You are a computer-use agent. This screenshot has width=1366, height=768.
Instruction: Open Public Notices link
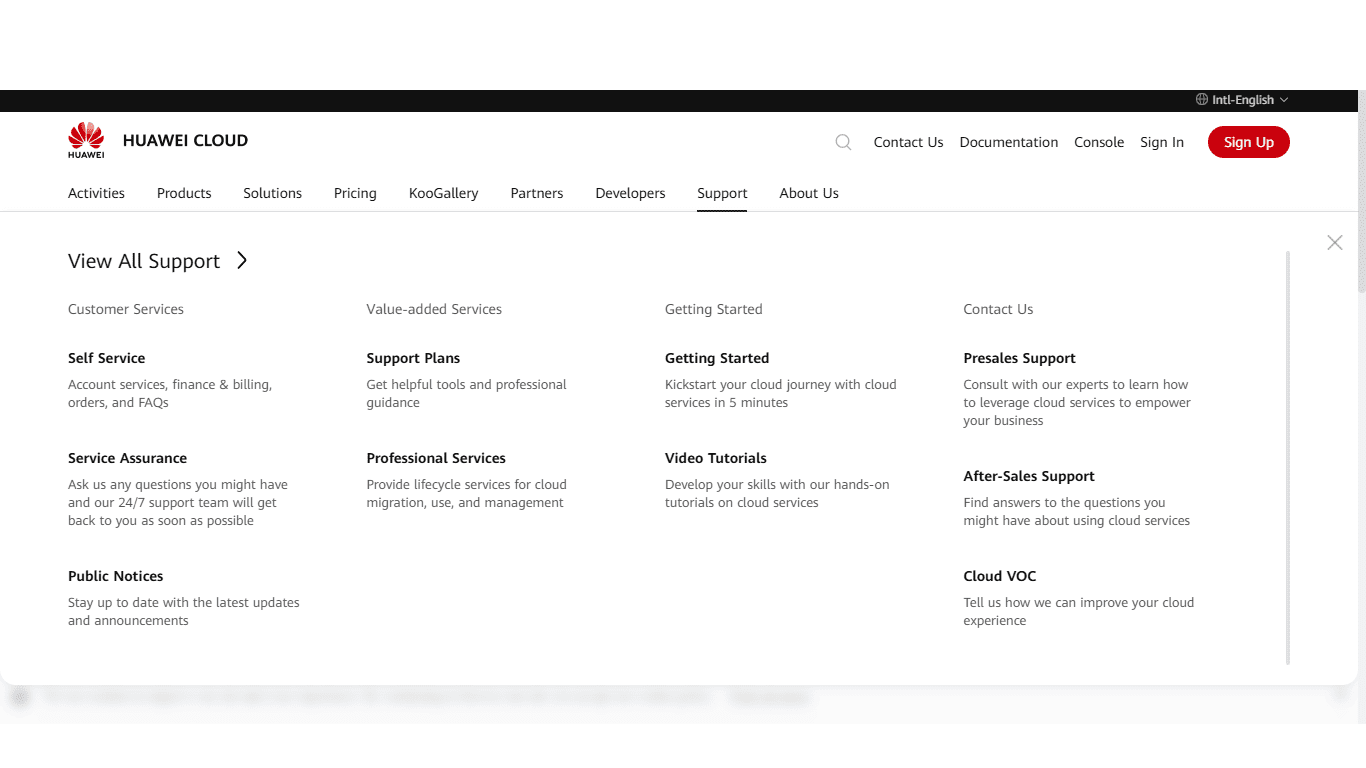[115, 576]
